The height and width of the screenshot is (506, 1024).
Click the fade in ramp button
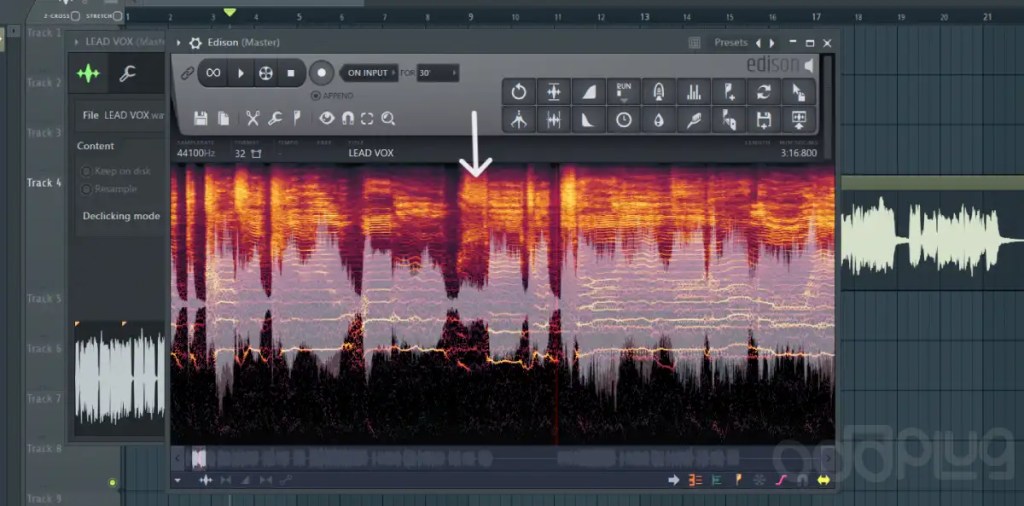point(588,92)
